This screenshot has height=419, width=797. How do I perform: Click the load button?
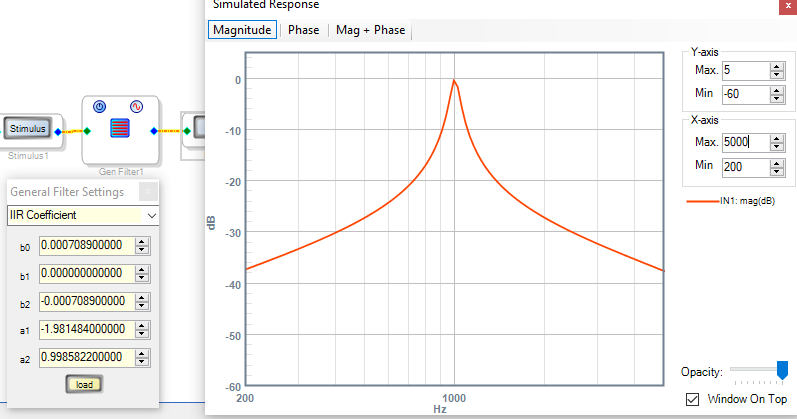pos(84,384)
